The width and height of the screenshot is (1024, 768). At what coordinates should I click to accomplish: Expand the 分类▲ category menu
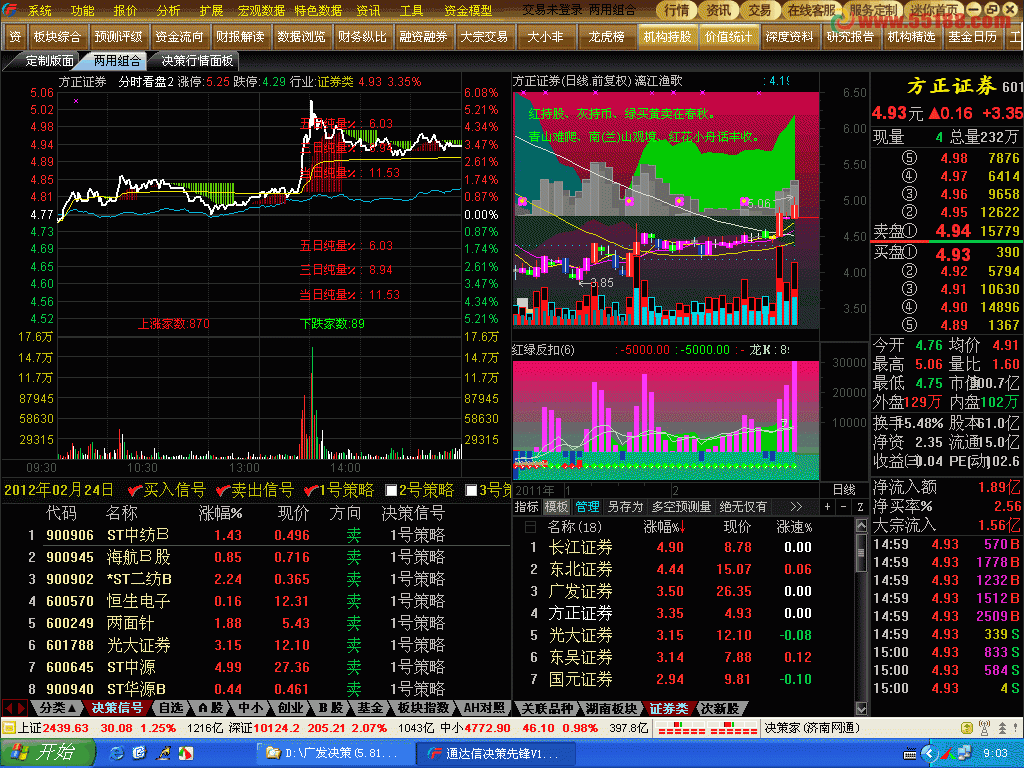58,708
